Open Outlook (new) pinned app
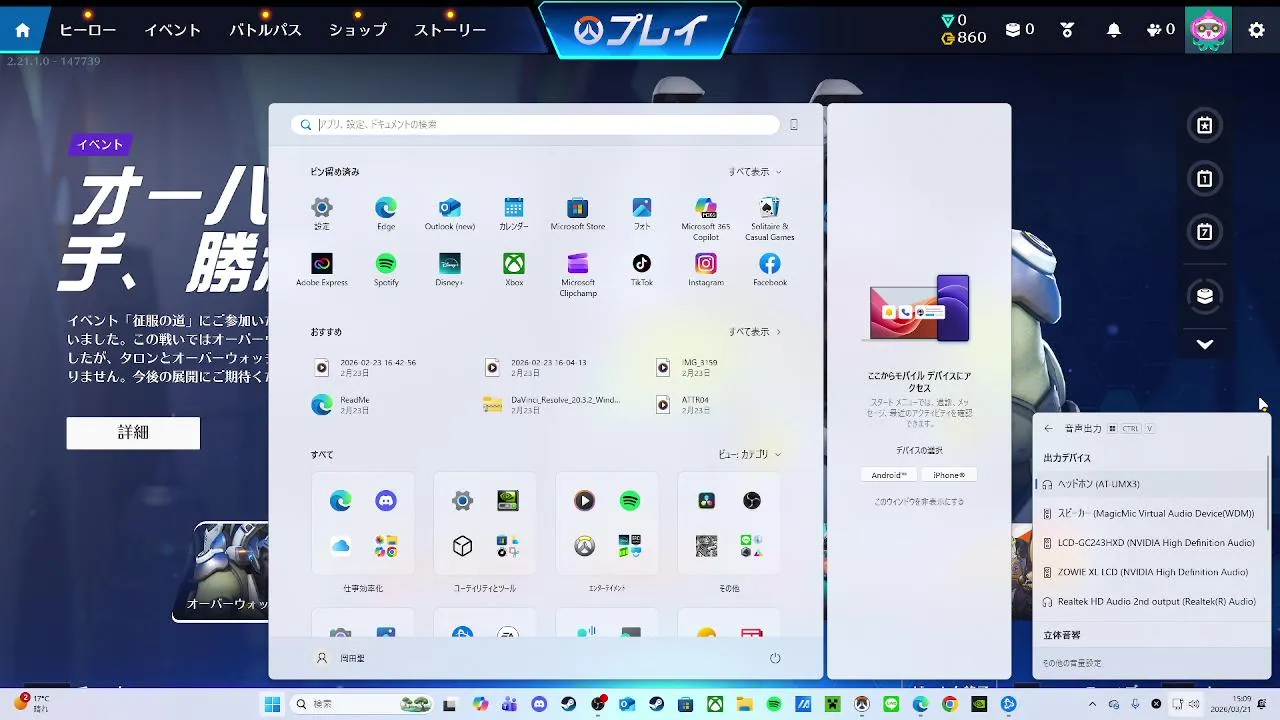 (x=450, y=213)
